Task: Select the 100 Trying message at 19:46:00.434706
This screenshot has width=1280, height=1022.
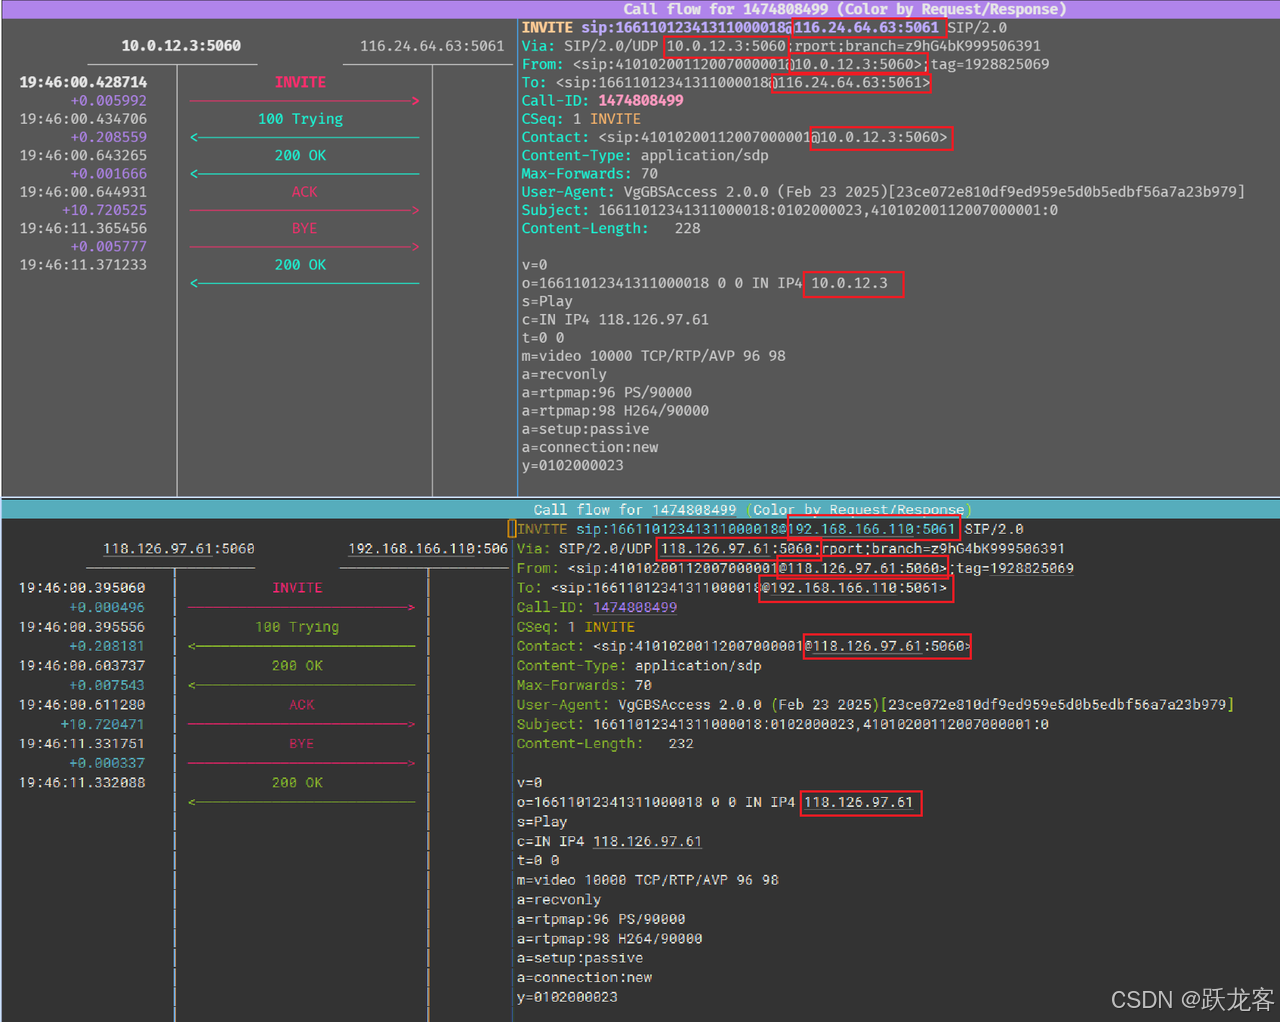Action: 300,119
